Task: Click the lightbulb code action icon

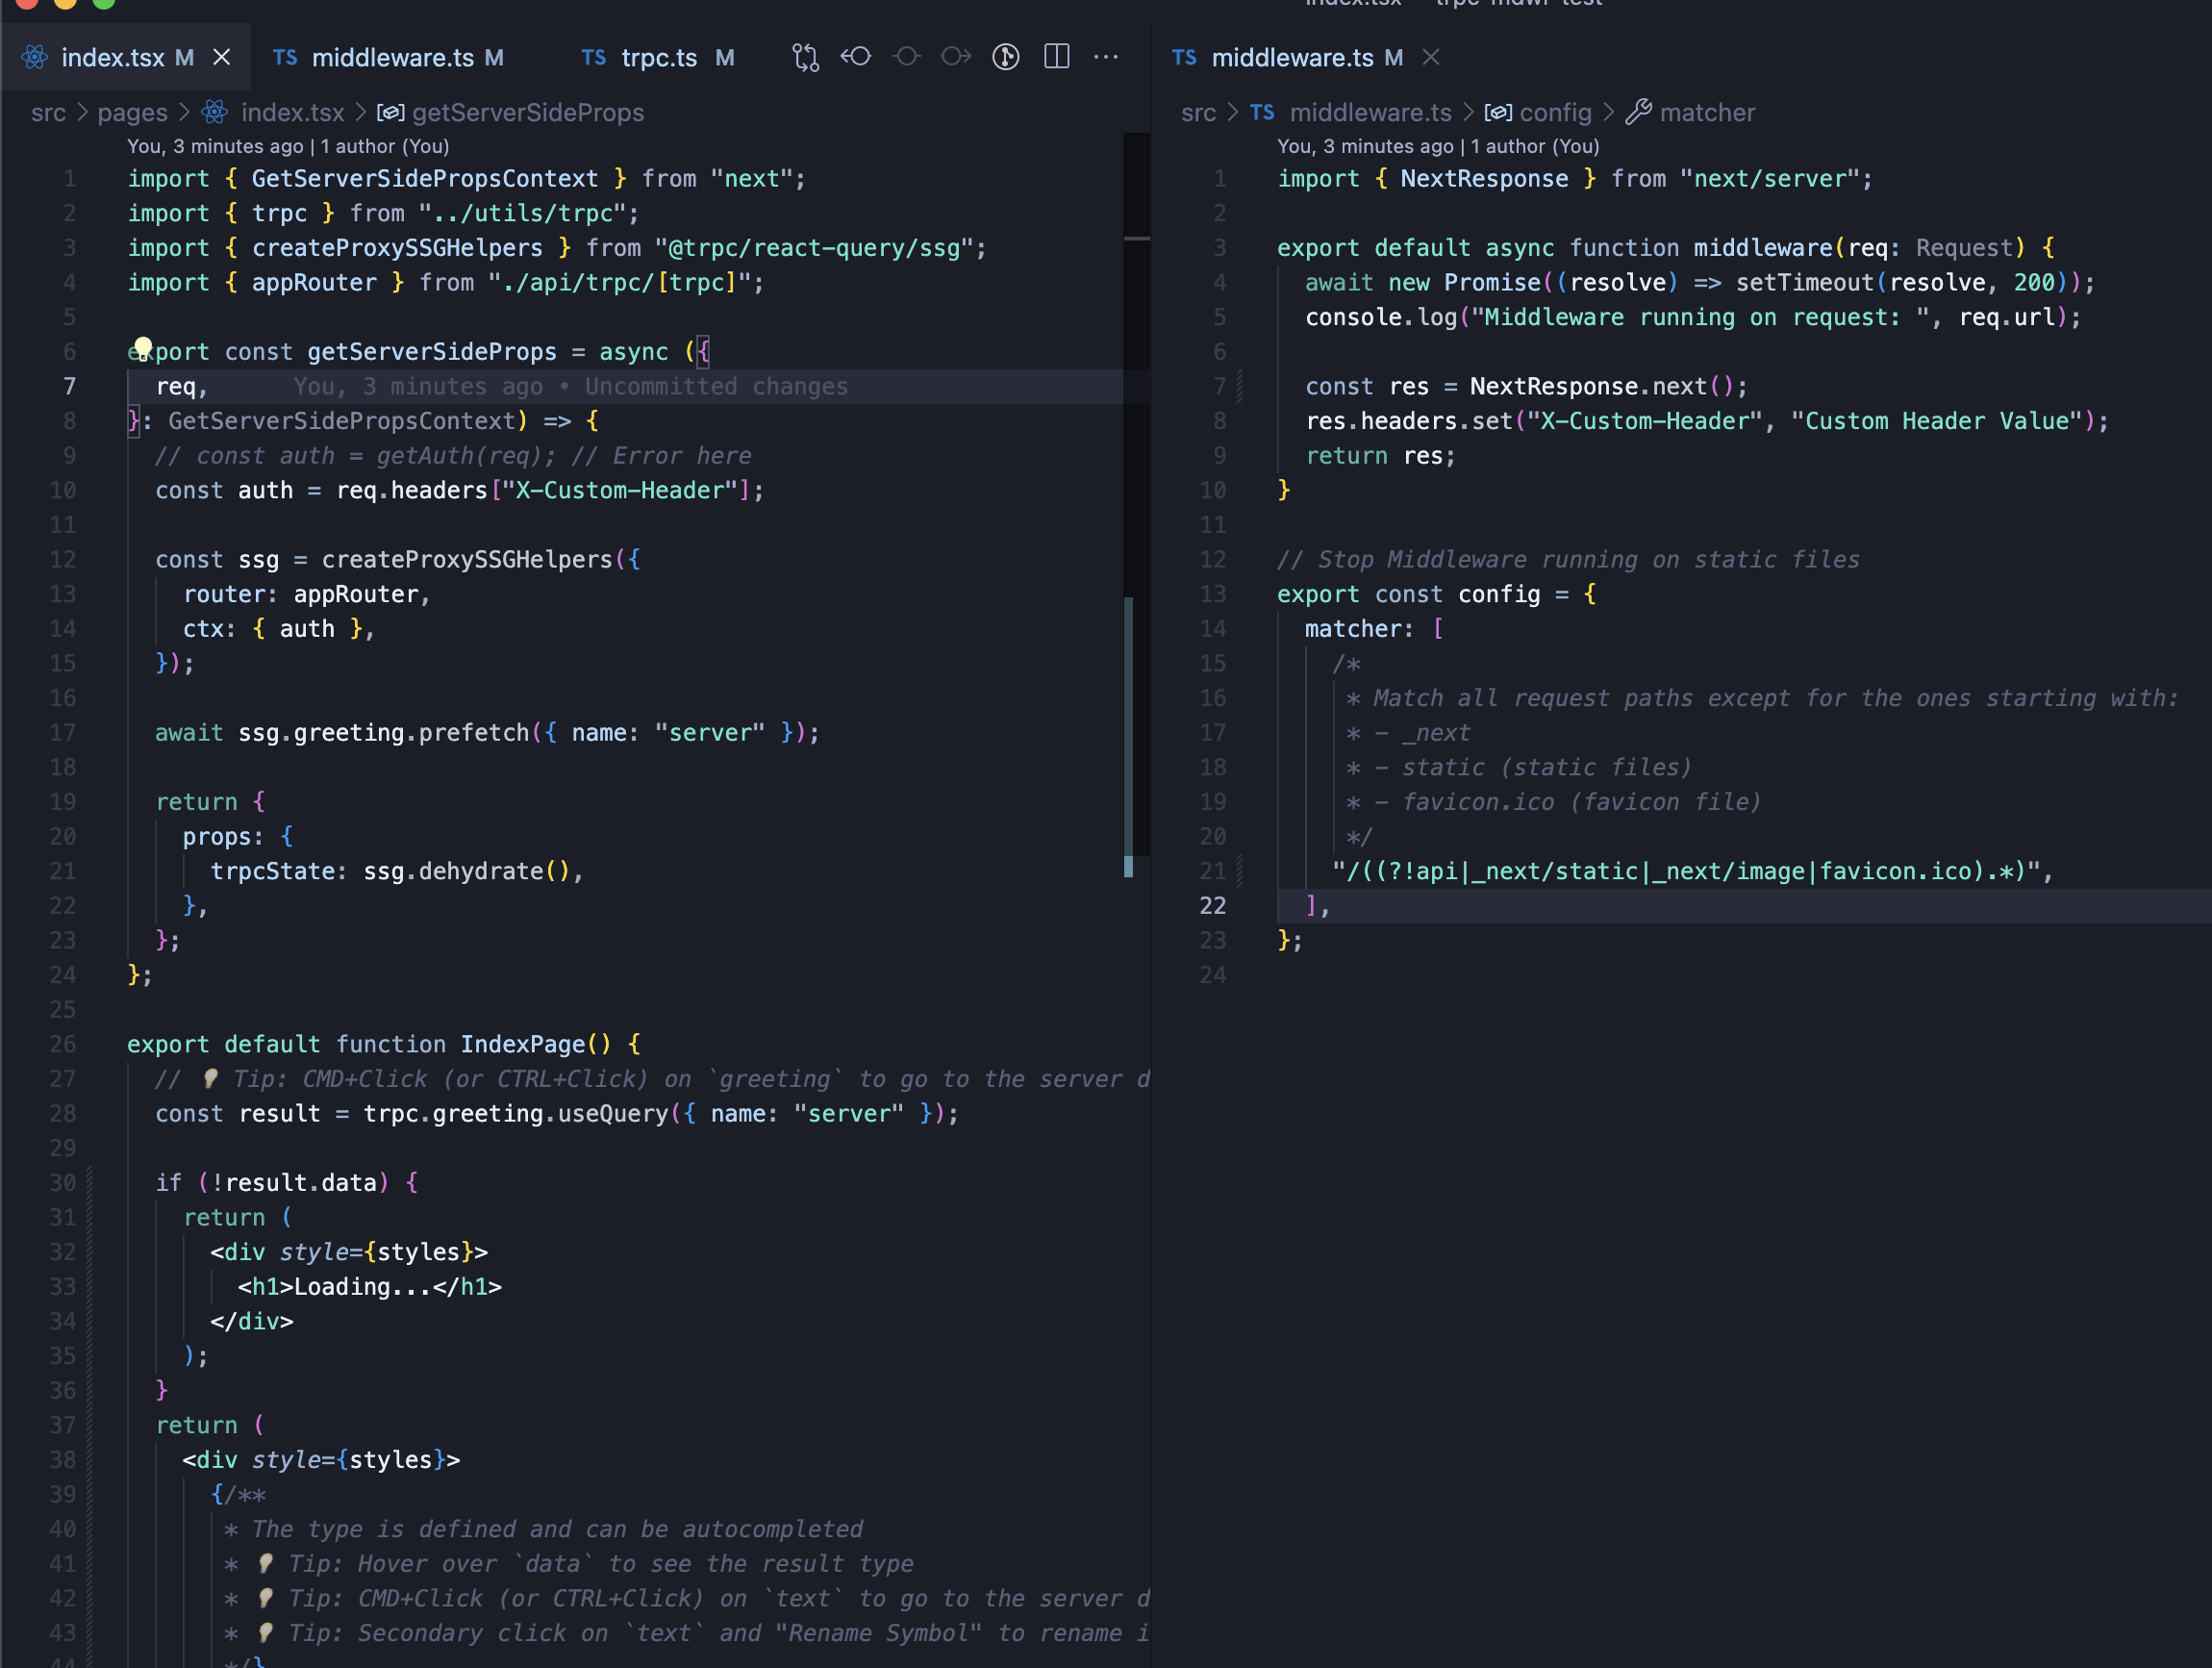Action: (143, 346)
